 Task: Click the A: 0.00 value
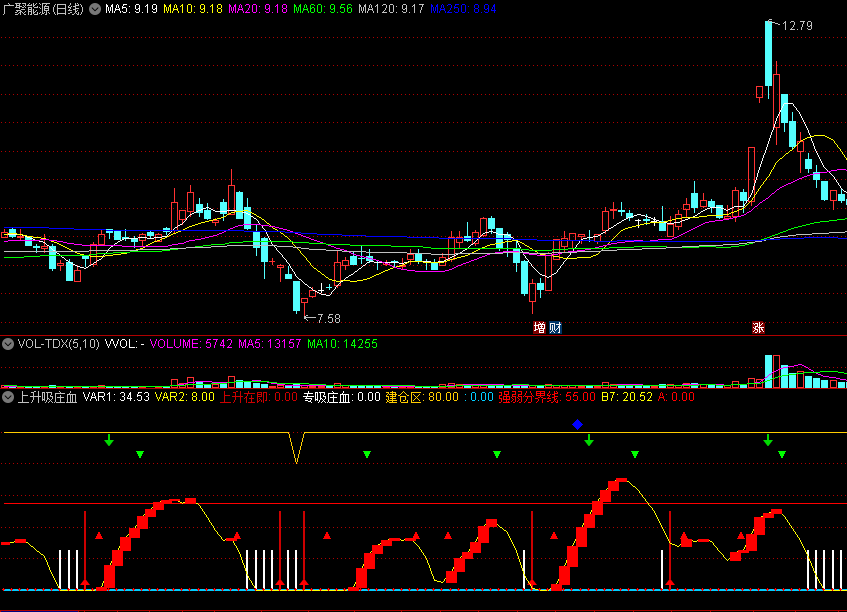pos(676,397)
